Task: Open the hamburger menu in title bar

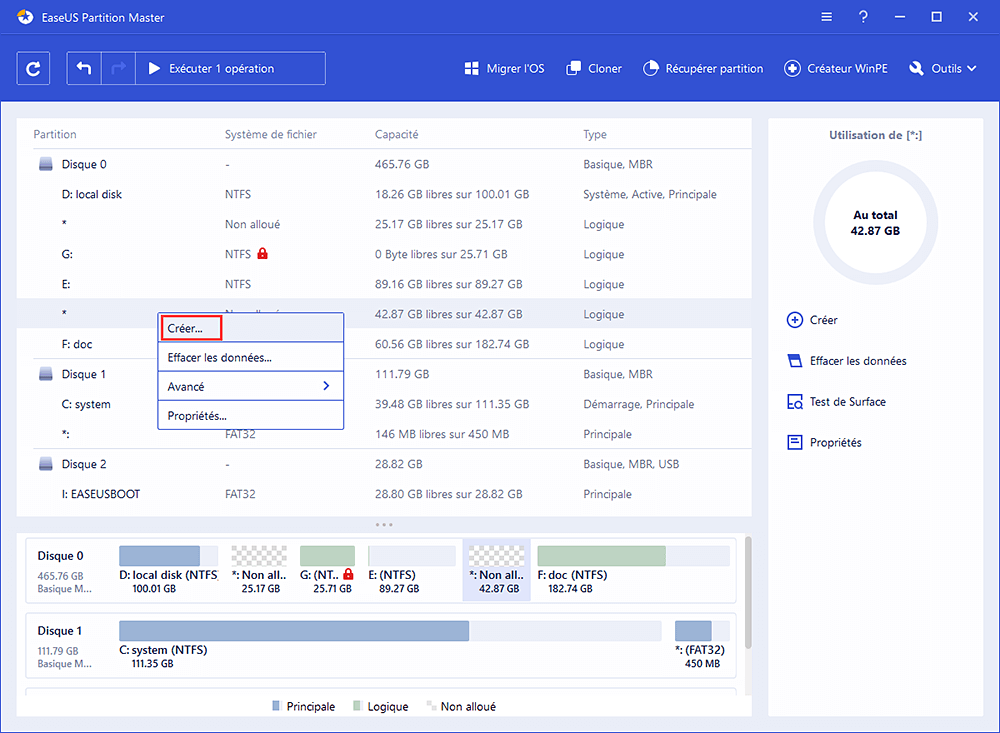Action: click(x=827, y=17)
